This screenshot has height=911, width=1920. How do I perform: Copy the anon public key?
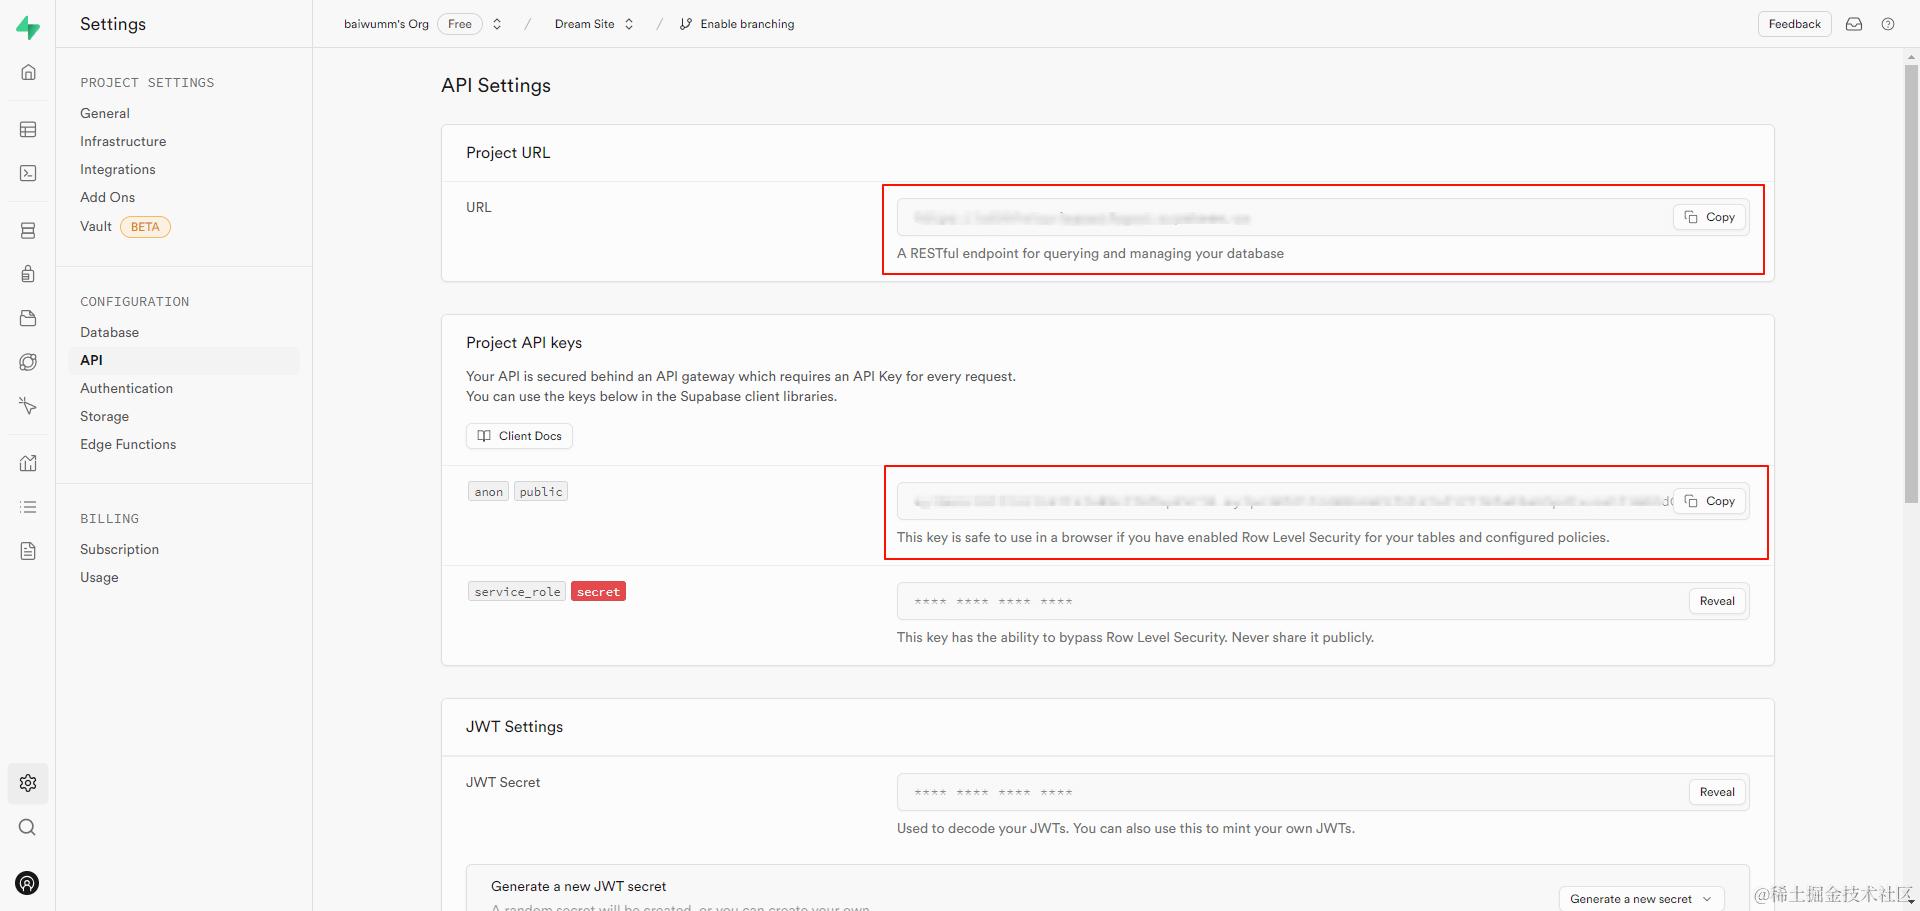click(1710, 501)
